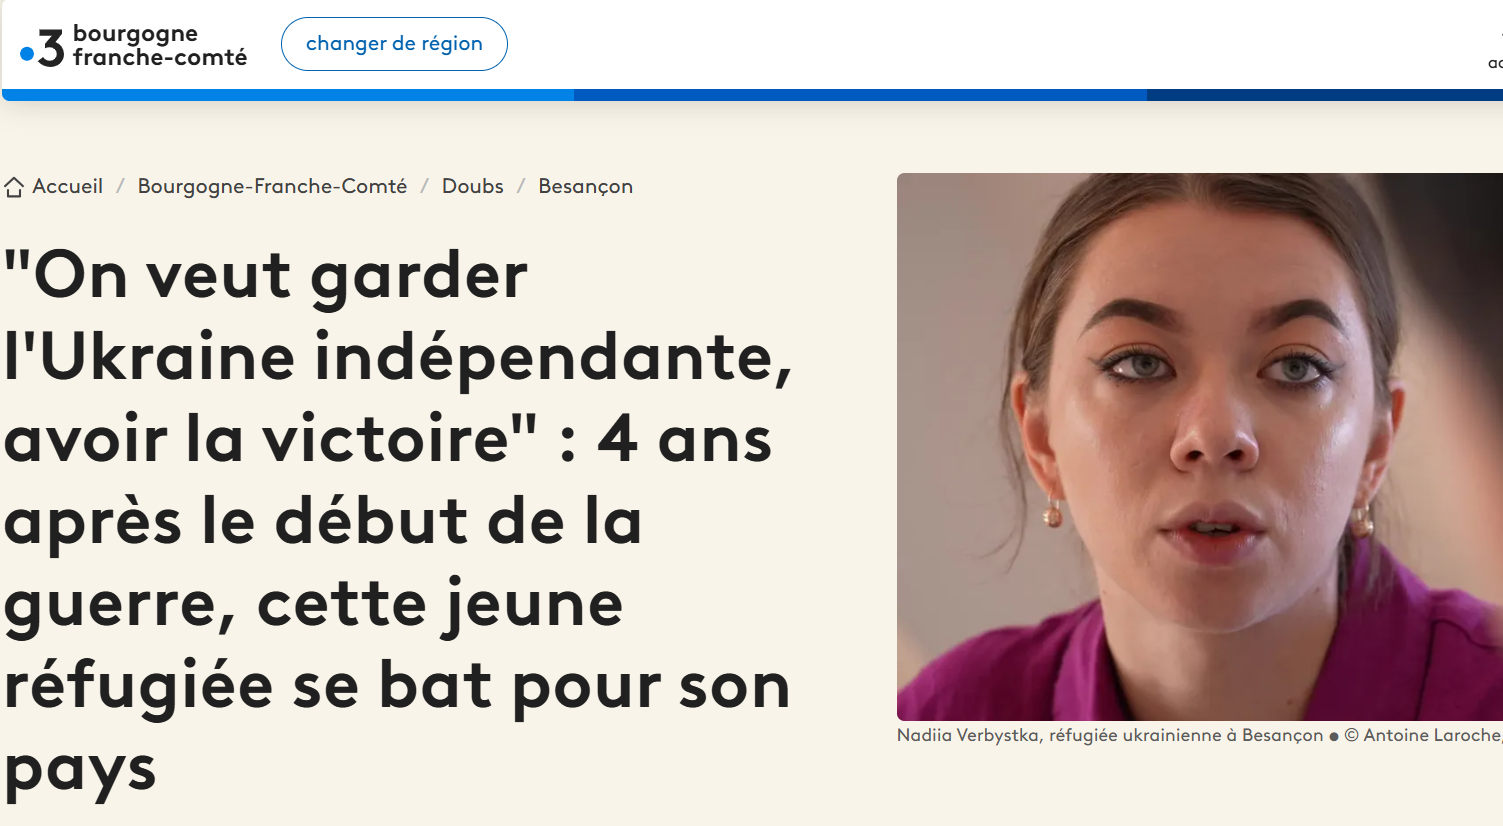Viewport: 1503px width, 826px height.
Task: Click the slash separator before Doubs
Action: pos(424,186)
